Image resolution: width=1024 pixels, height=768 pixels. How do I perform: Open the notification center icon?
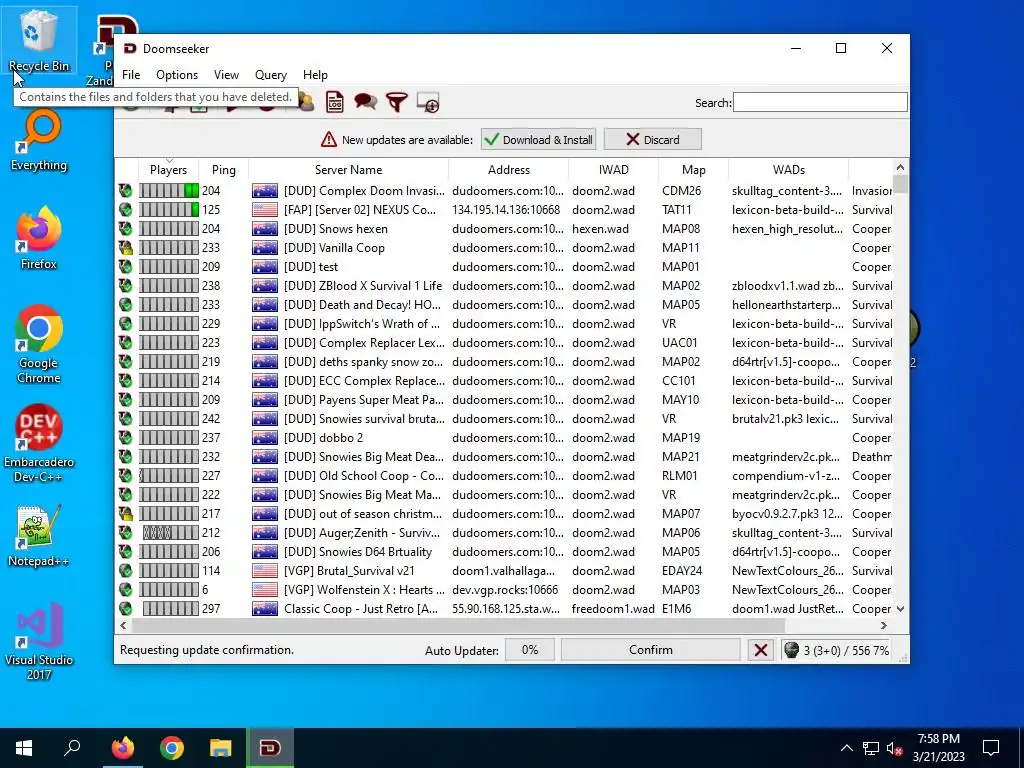(991, 748)
